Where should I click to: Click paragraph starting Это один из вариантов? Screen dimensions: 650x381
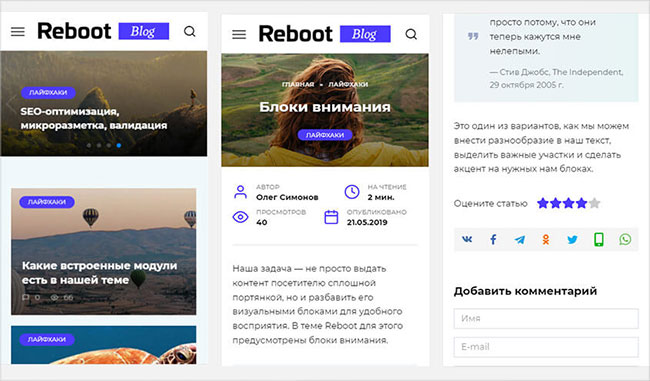(541, 147)
